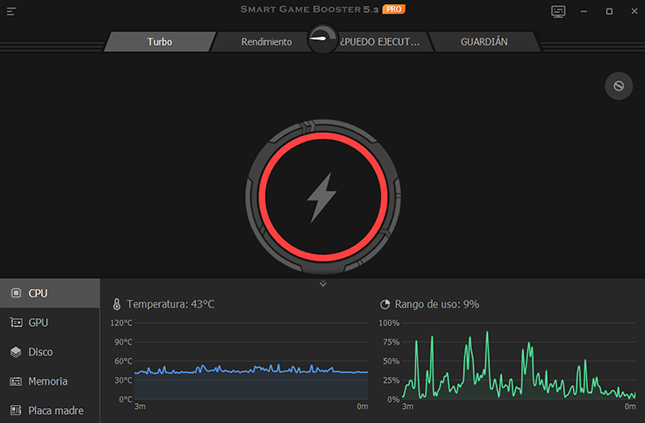The height and width of the screenshot is (423, 645).
Task: Select CPU in the hardware sidebar
Action: (x=50, y=293)
